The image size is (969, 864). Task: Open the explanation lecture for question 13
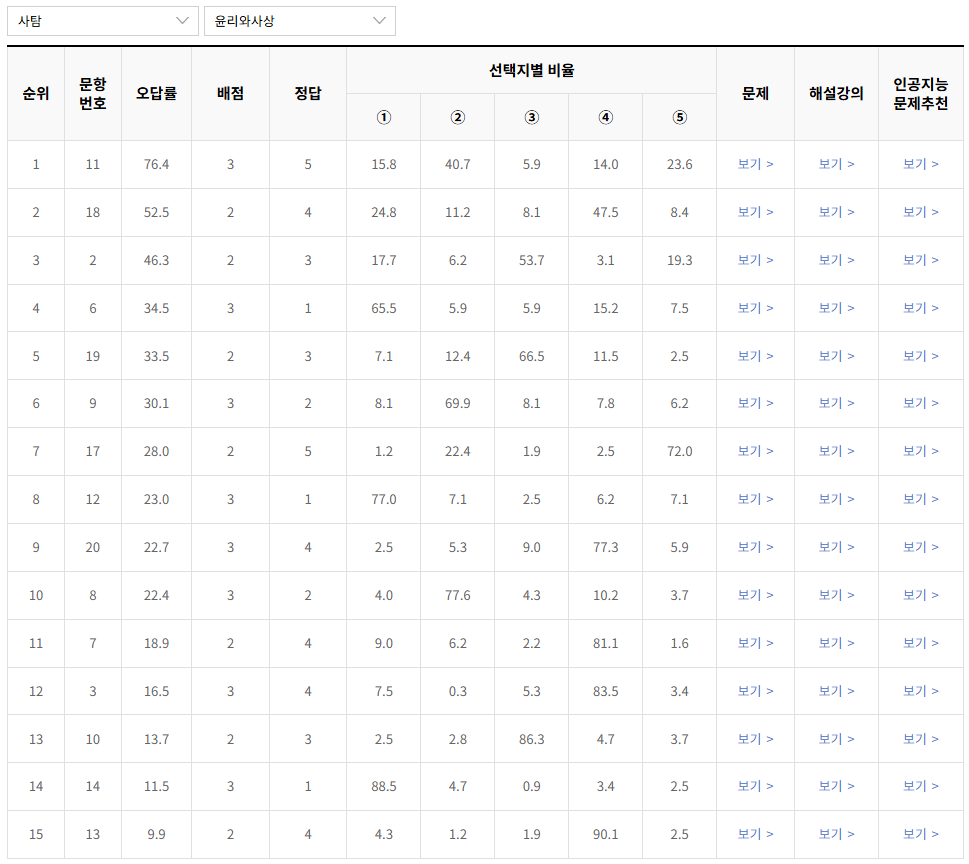pos(836,834)
